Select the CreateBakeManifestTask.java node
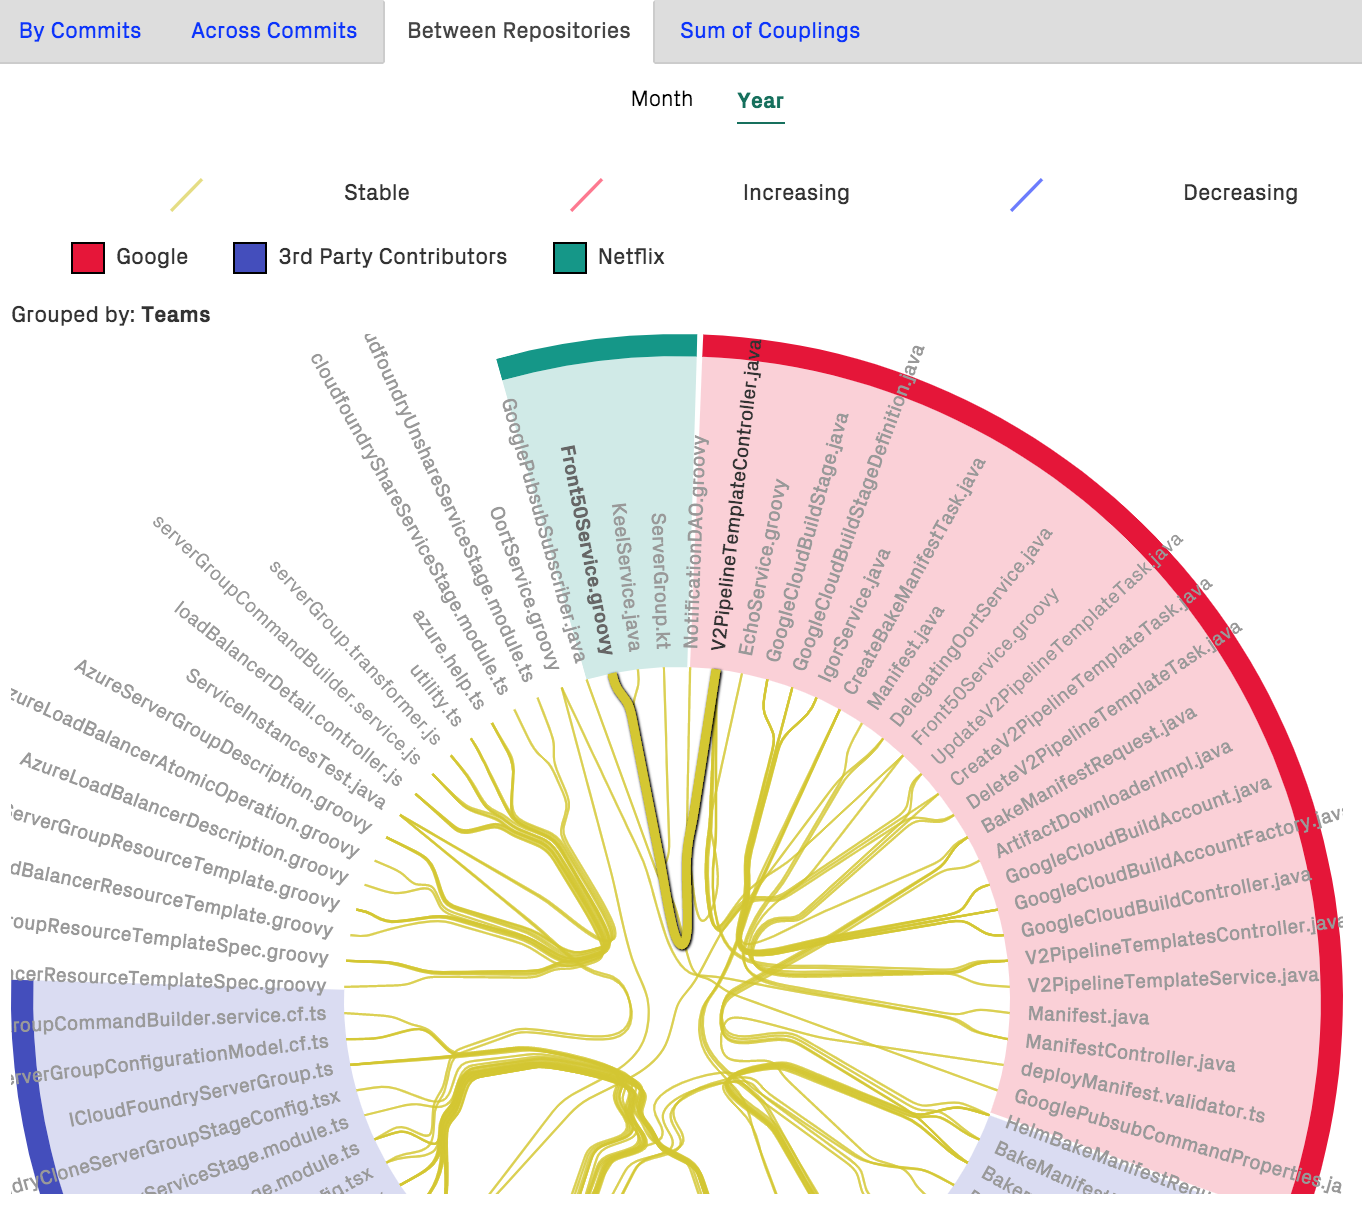 point(914,577)
